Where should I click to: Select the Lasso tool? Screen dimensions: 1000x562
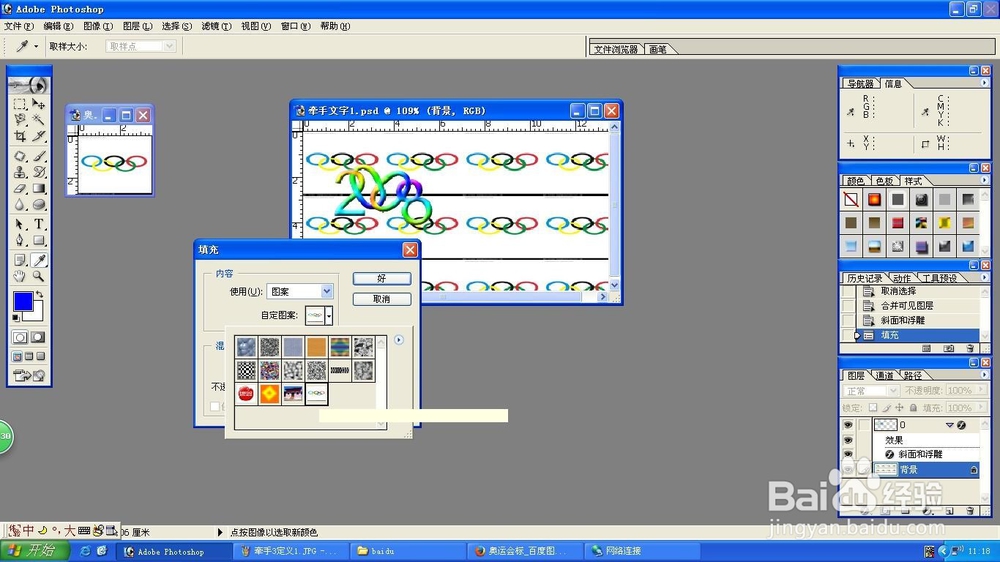(x=20, y=120)
